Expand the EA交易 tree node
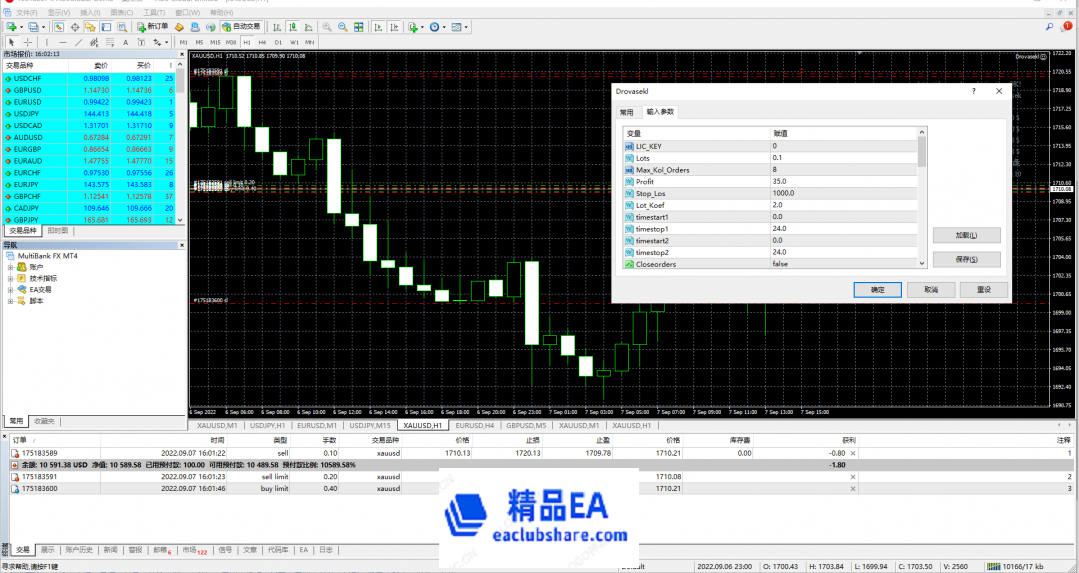This screenshot has width=1079, height=573. (10, 289)
